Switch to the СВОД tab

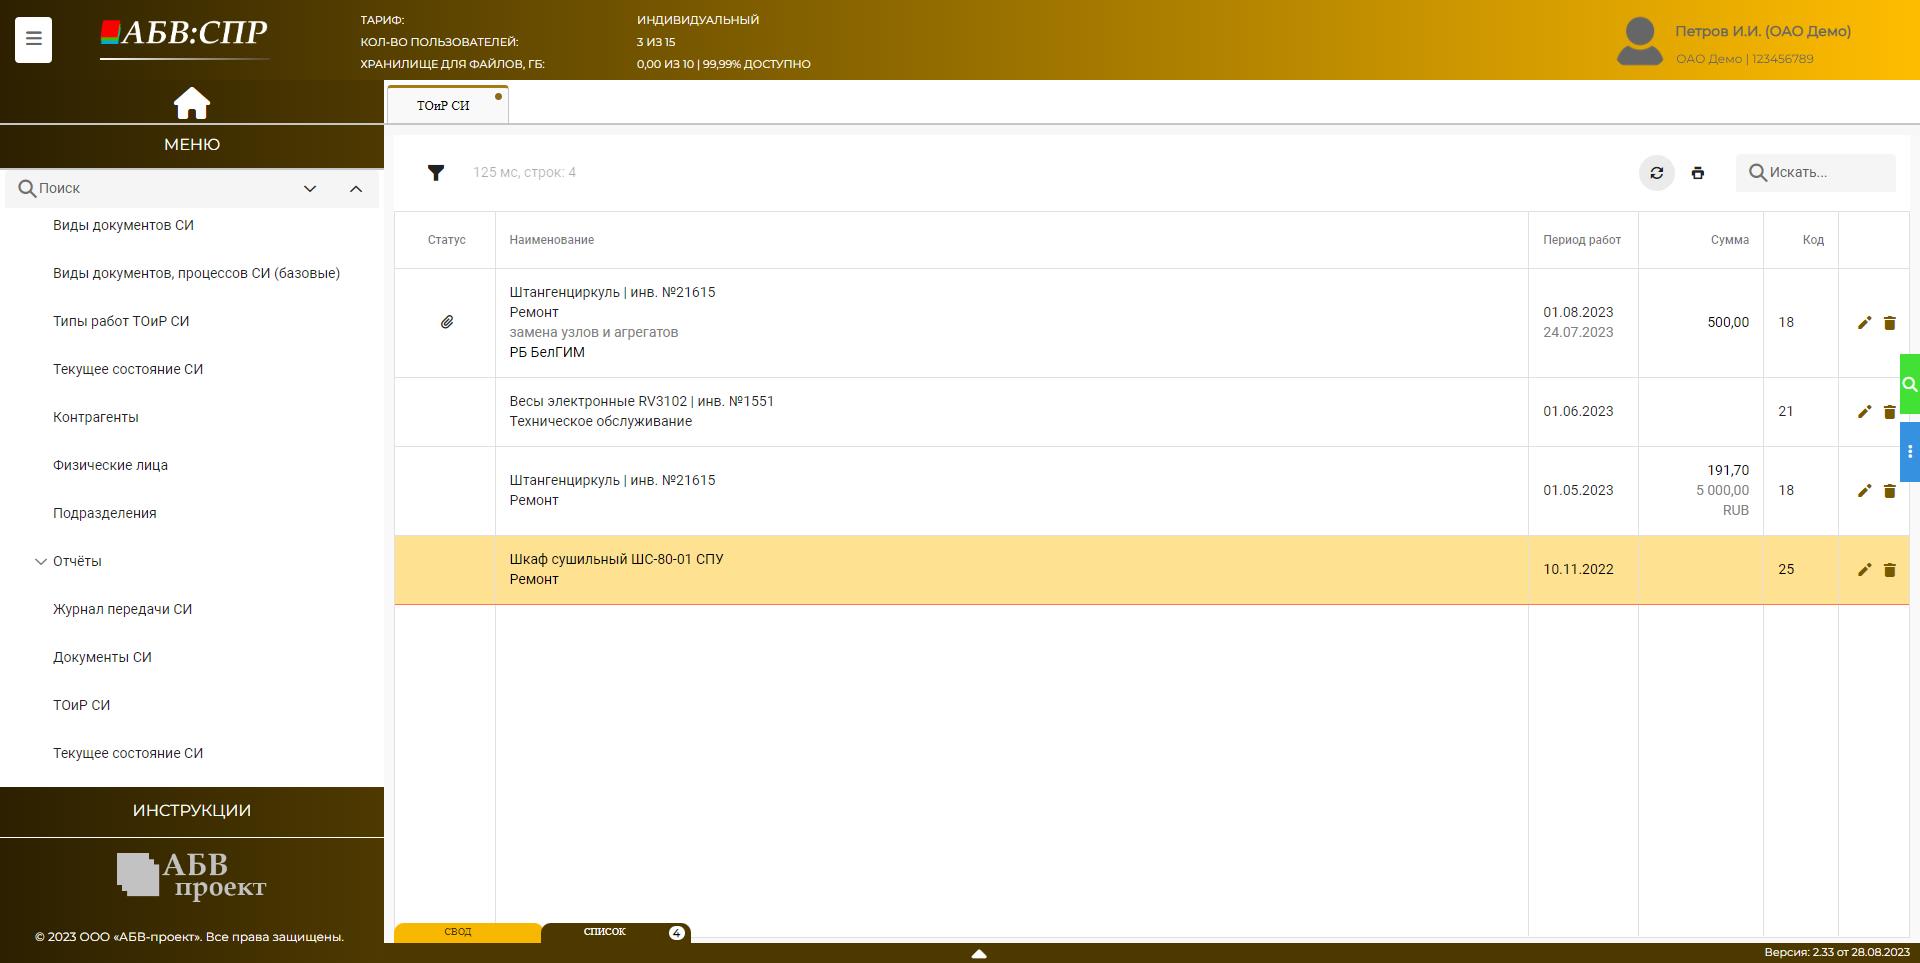(x=458, y=932)
